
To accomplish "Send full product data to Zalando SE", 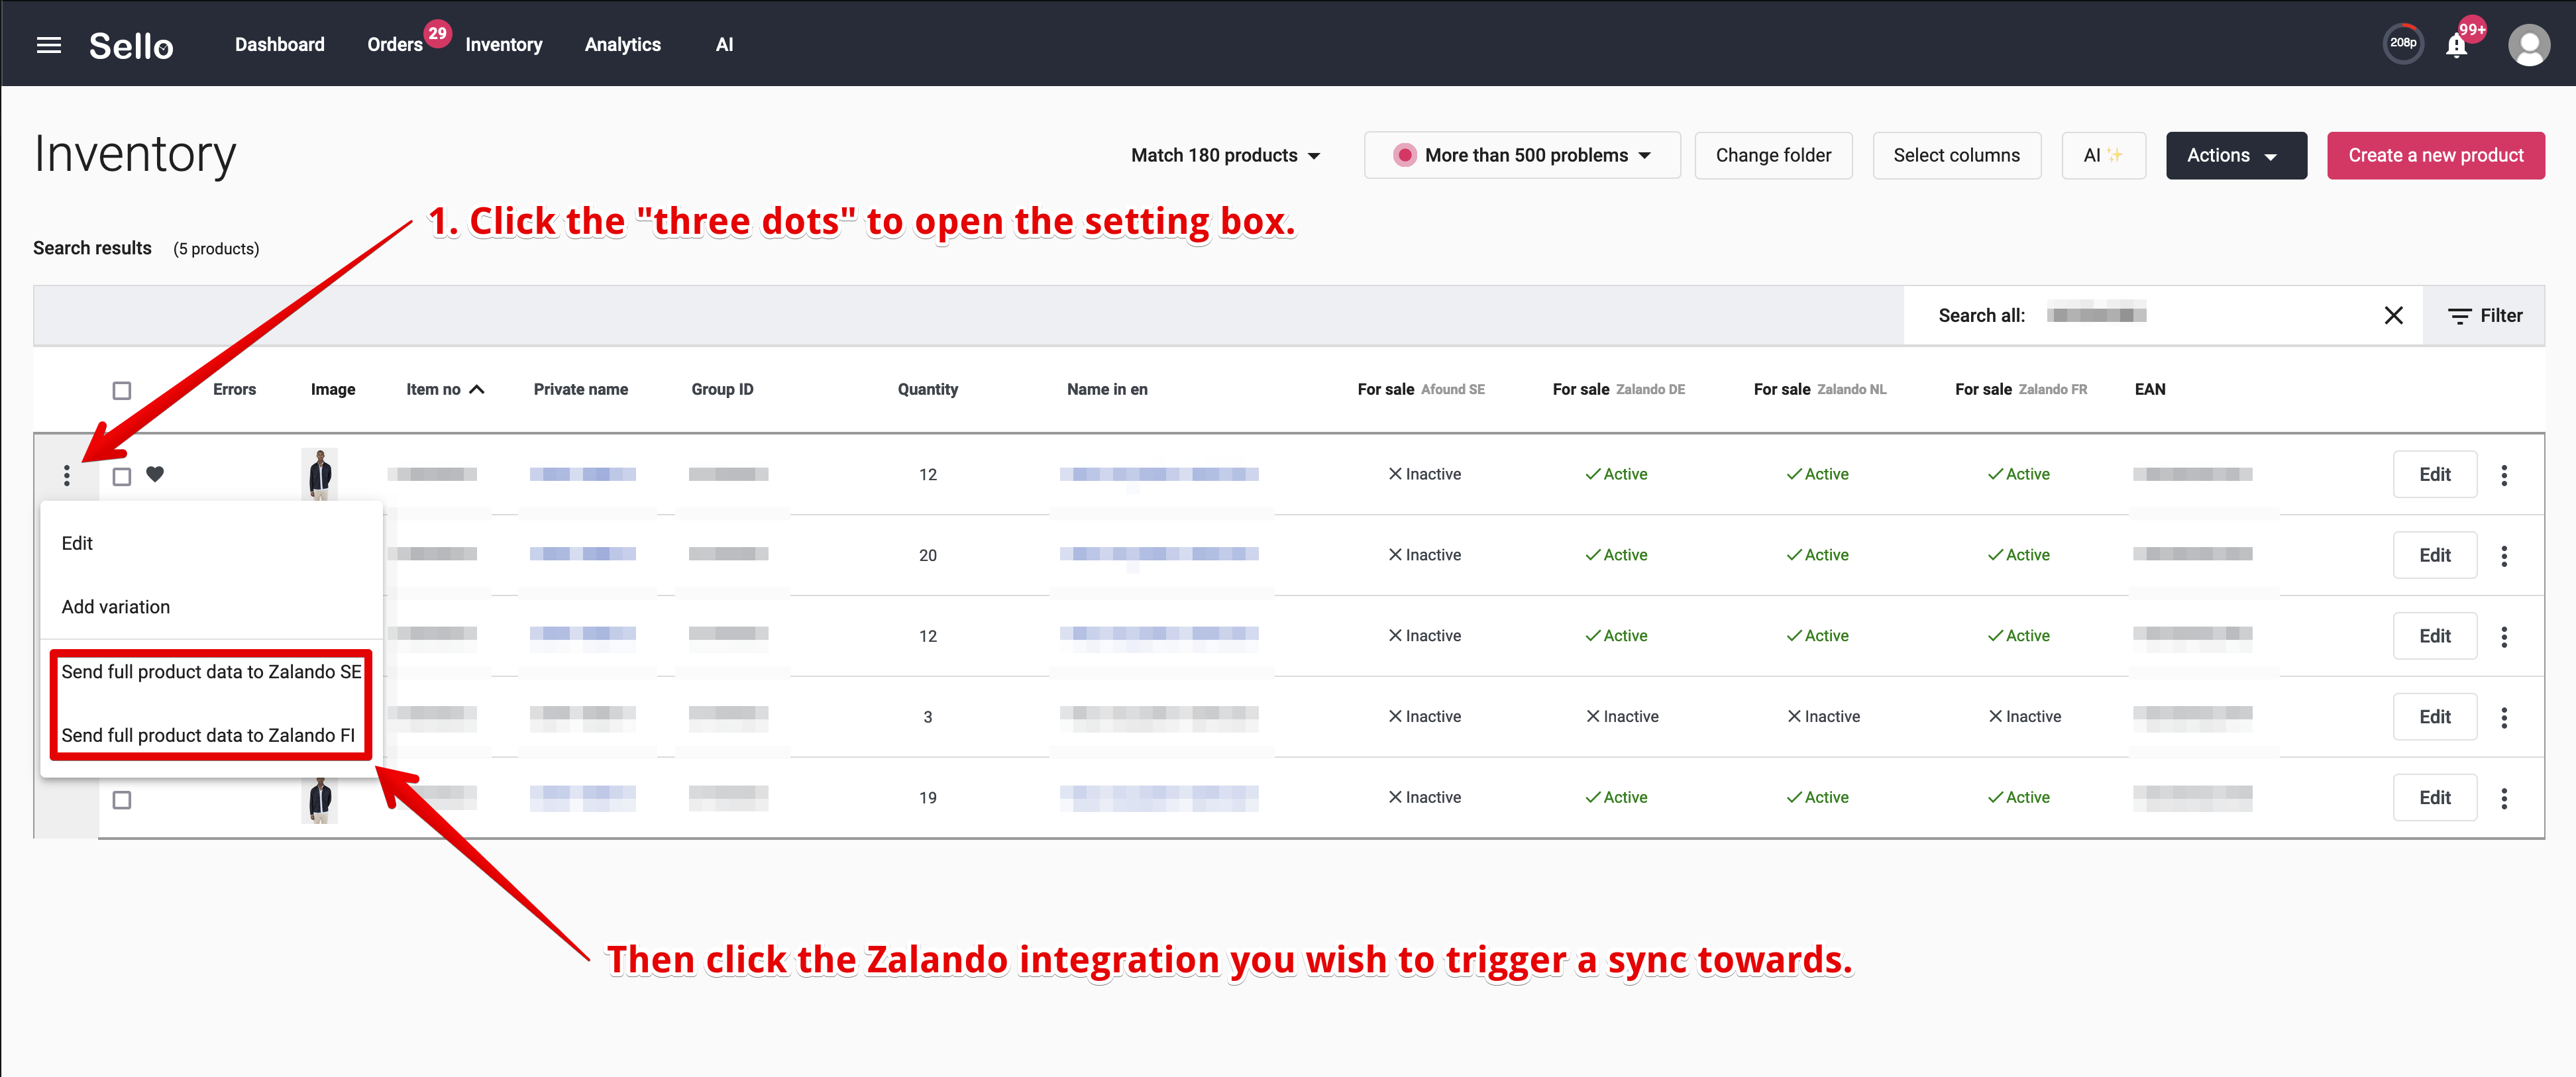I will point(211,672).
